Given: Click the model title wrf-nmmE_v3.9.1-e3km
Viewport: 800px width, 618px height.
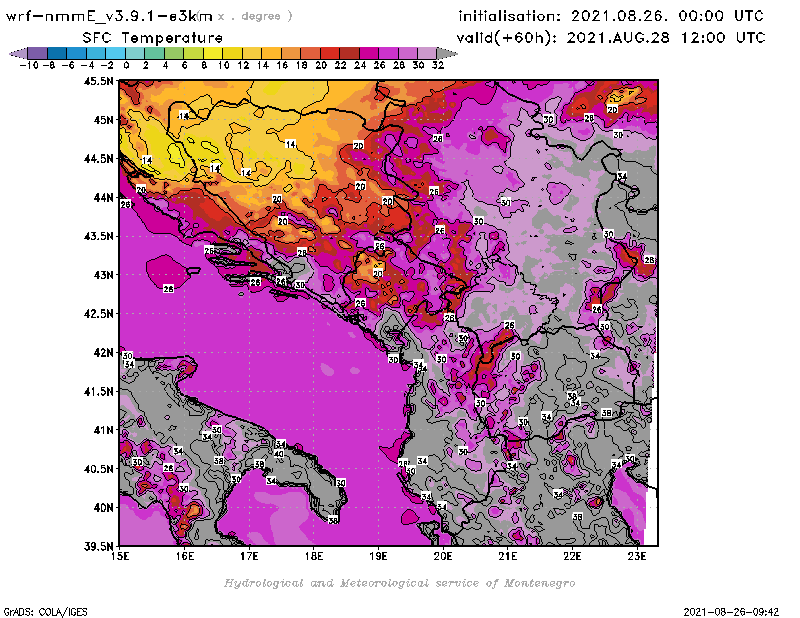Looking at the screenshot, I should [109, 16].
